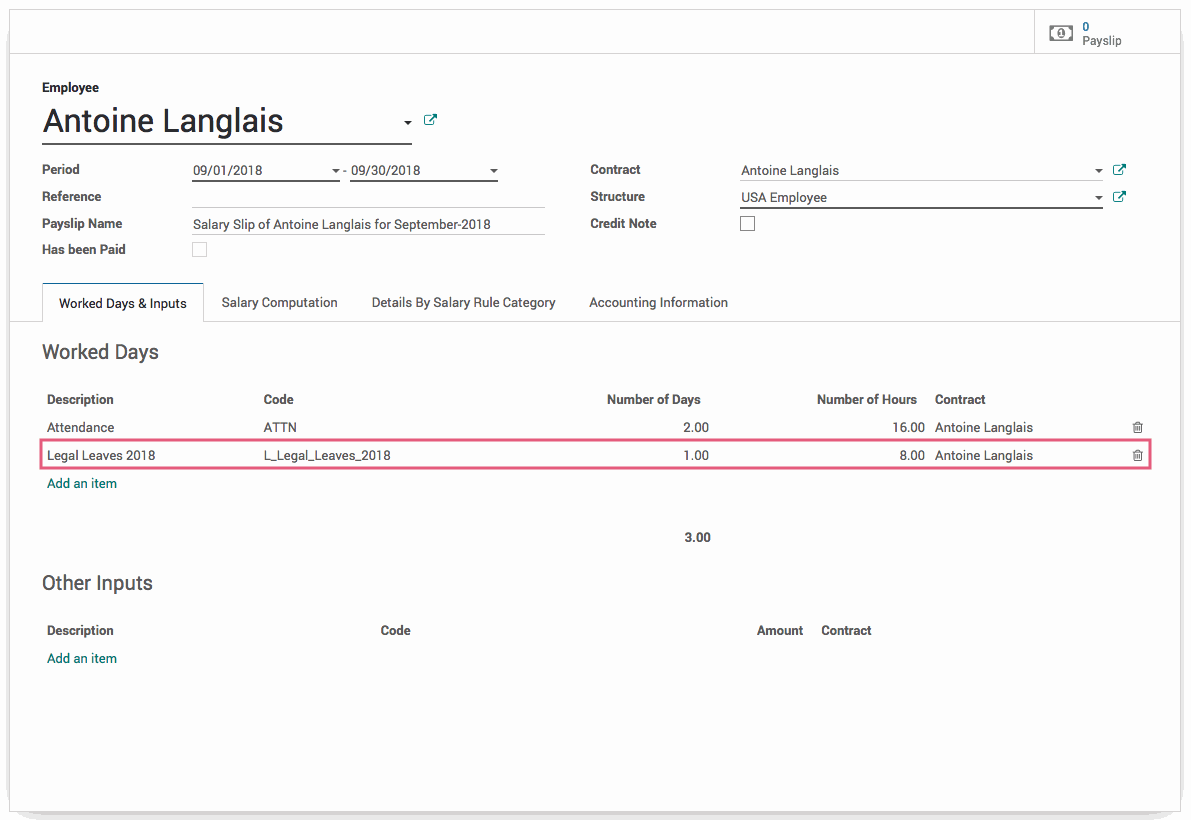This screenshot has height=820, width=1191.
Task: Expand the Structure dropdown arrow
Action: tap(1098, 197)
